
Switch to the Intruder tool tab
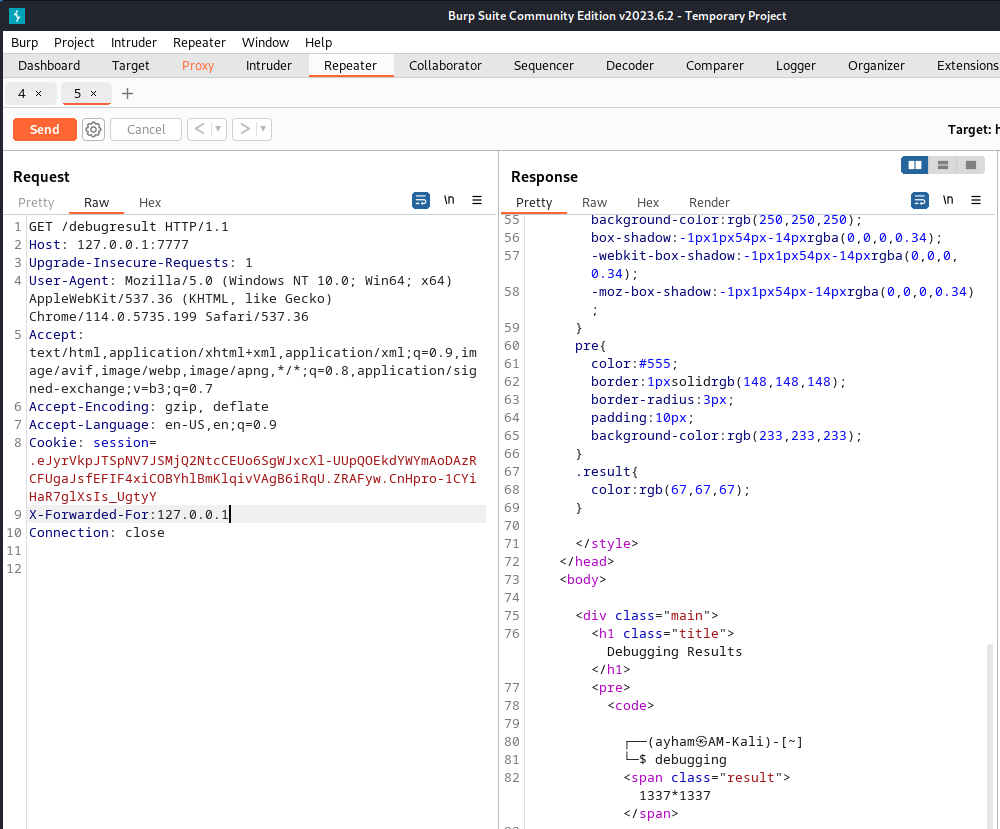coord(268,66)
